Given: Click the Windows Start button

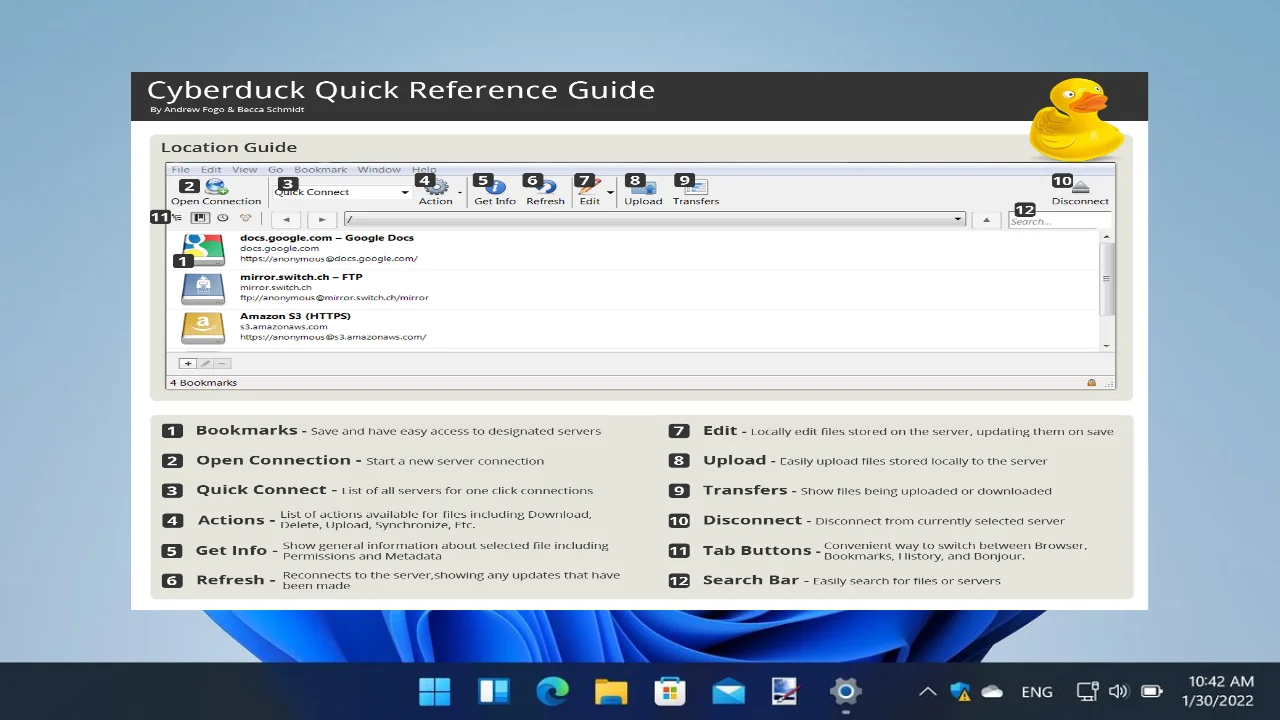Looking at the screenshot, I should (435, 691).
